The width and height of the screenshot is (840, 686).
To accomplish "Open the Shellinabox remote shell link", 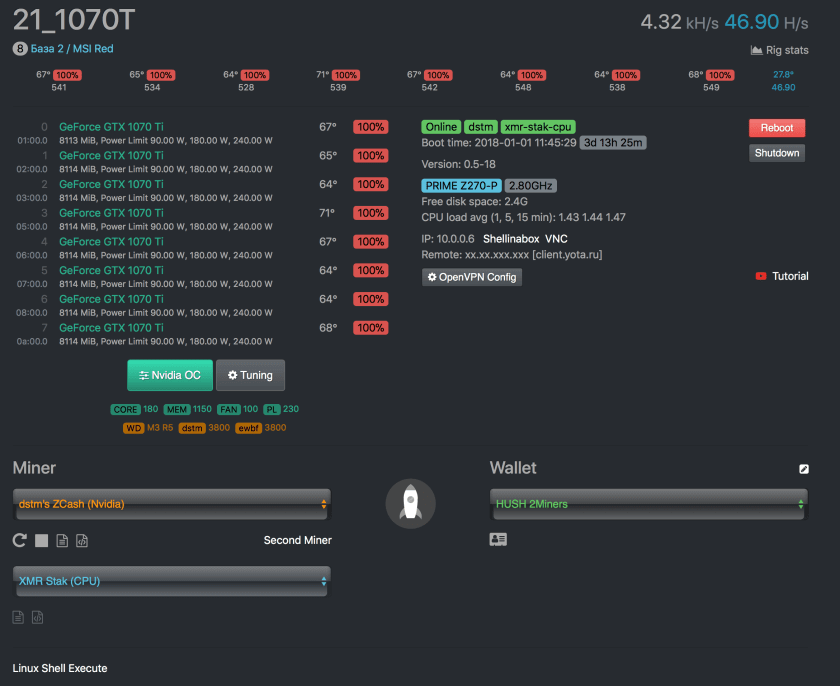I will coord(510,240).
